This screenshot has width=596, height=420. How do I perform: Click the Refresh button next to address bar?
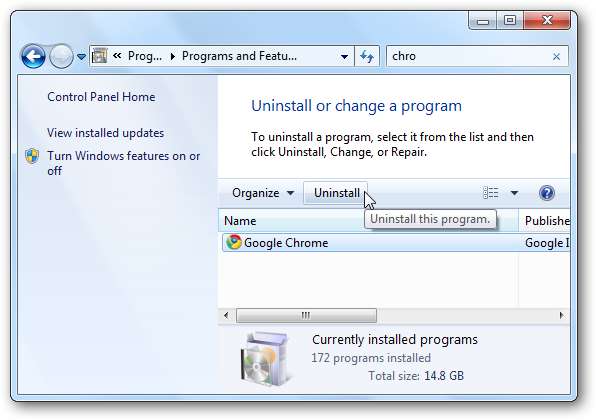(367, 57)
